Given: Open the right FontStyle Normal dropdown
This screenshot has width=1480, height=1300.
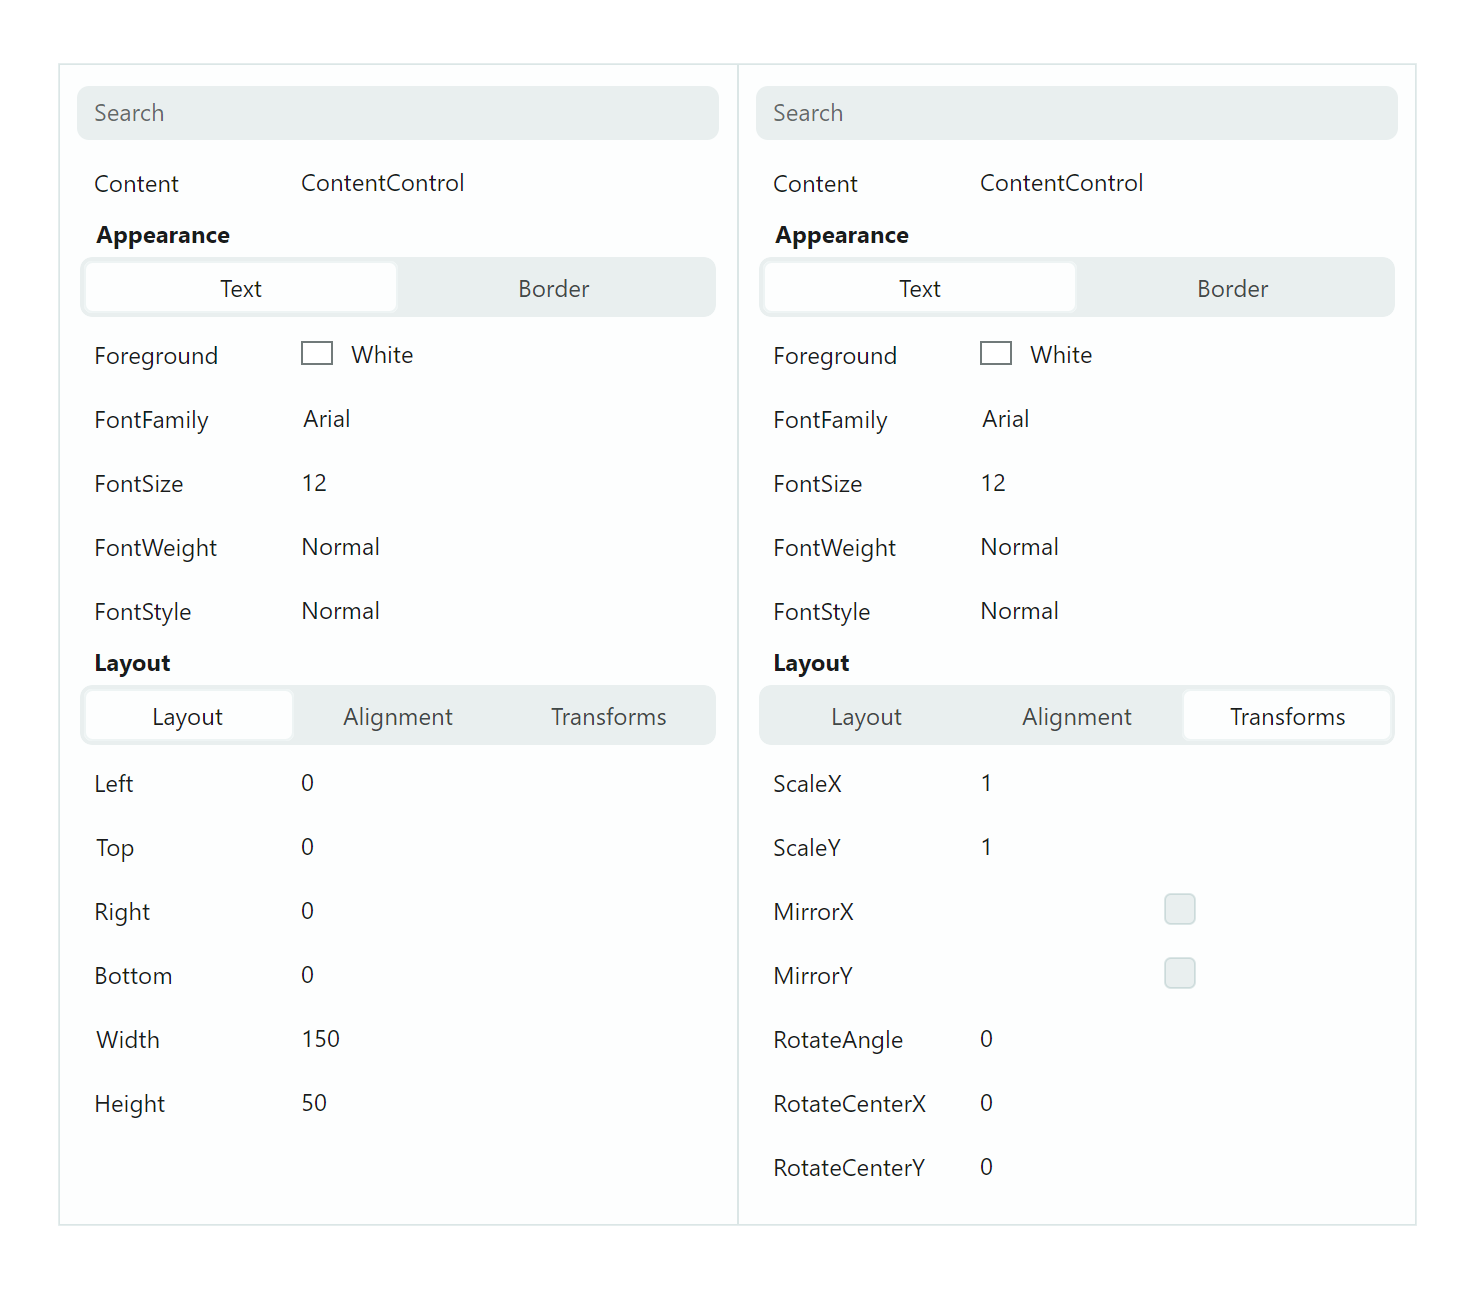Looking at the screenshot, I should [x=1019, y=611].
